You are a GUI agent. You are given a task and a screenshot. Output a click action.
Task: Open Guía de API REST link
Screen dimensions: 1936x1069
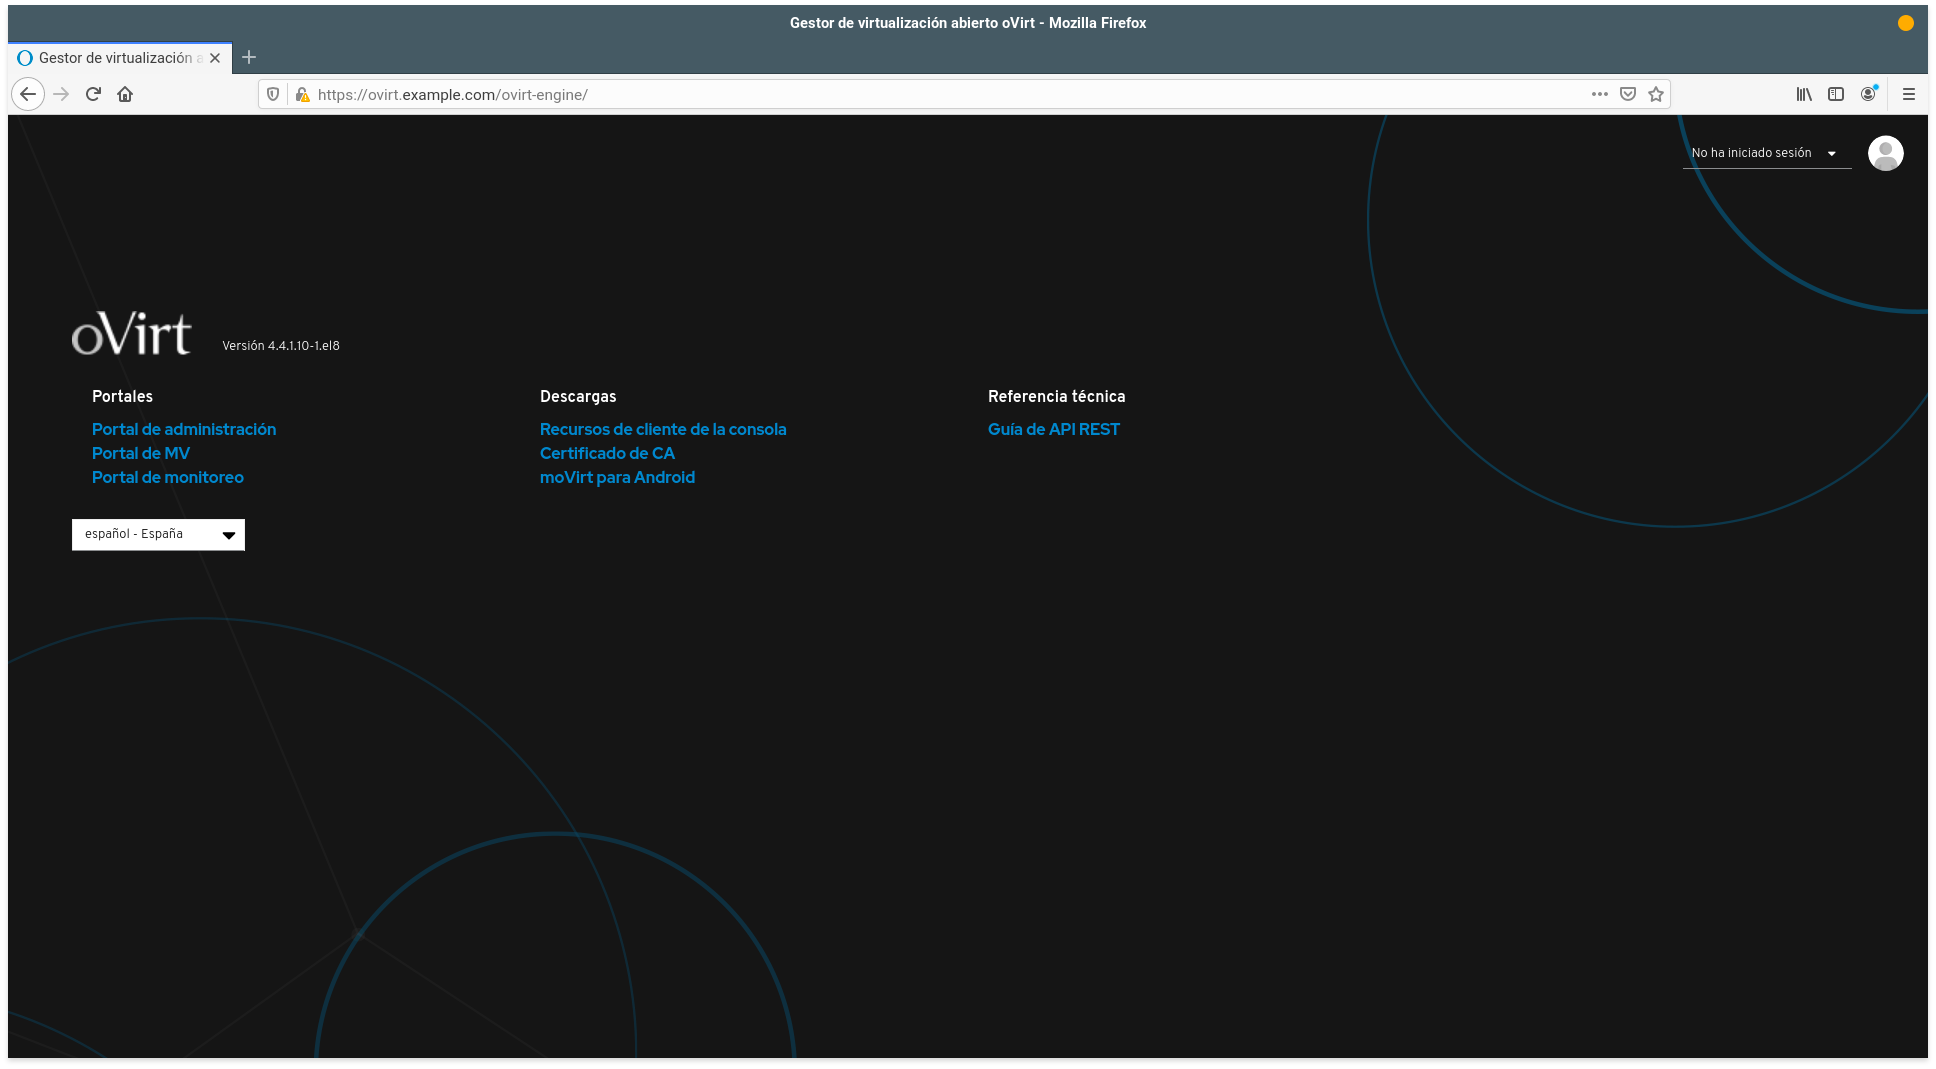click(1054, 429)
